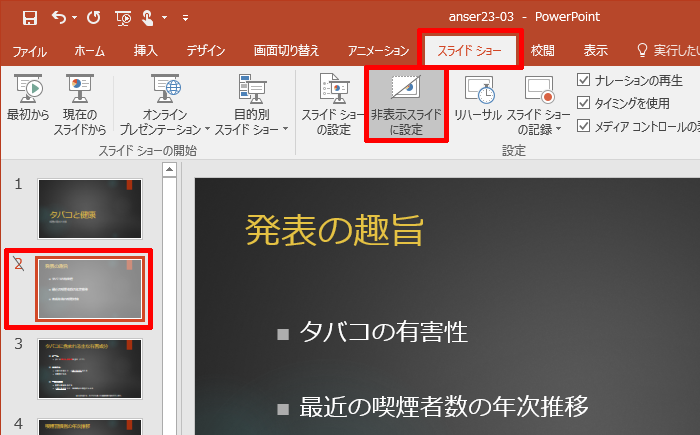Click the slide title 発表の趣旨

point(334,230)
